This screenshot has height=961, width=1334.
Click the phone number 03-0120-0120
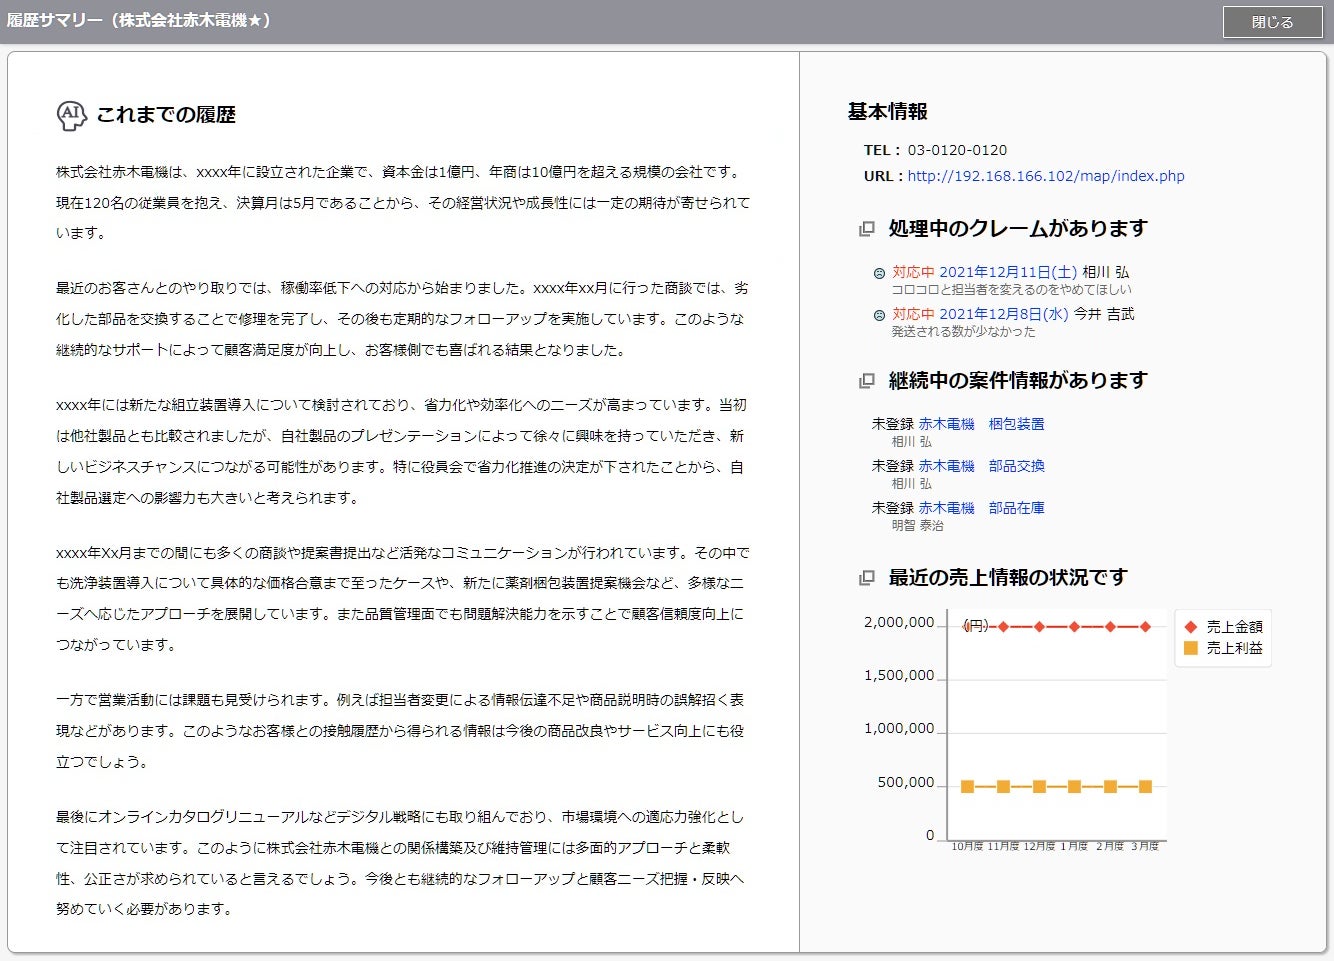coord(957,150)
